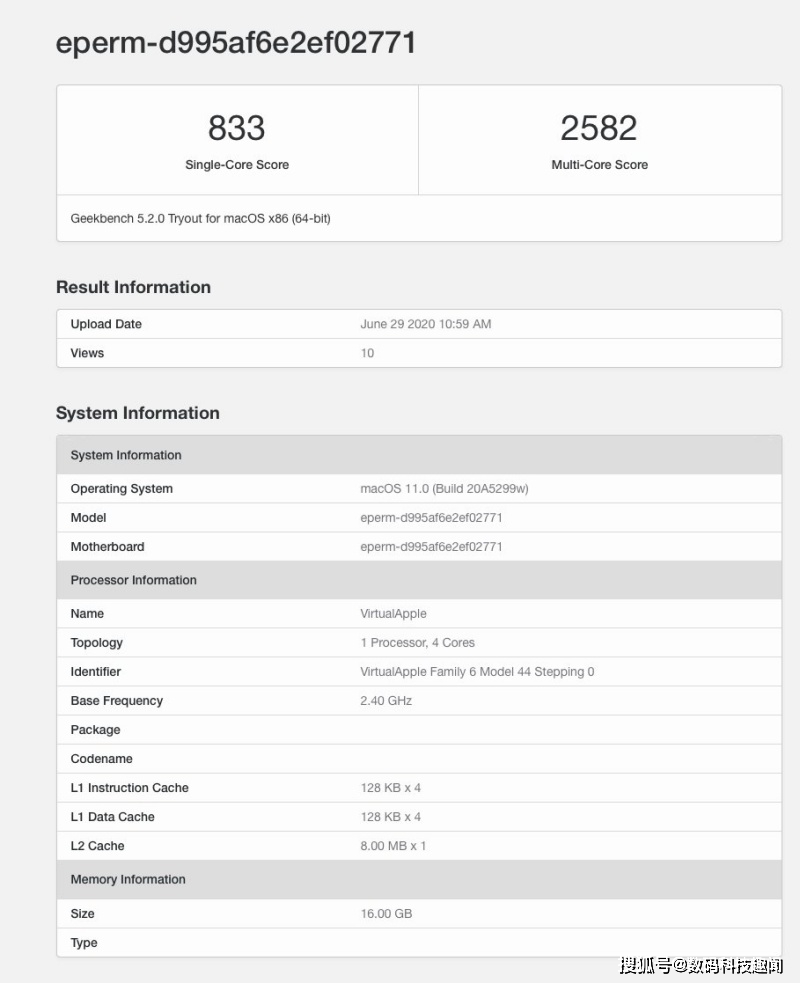Click the Identifier label
The width and height of the screenshot is (800, 983).
pos(95,672)
